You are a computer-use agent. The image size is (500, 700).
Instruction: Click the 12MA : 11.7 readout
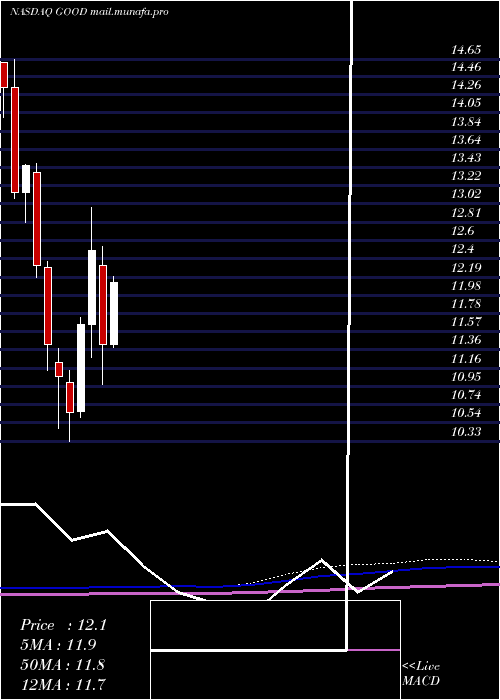[63, 684]
